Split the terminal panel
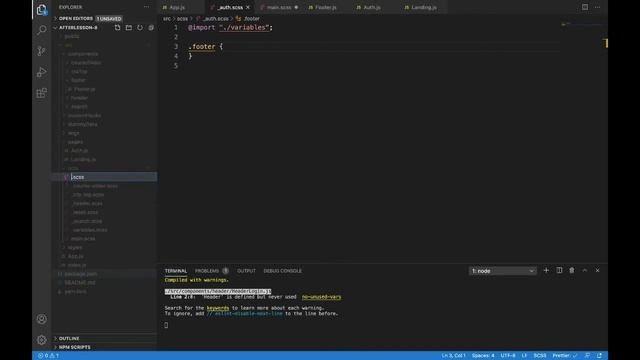640x360 pixels. pyautogui.click(x=559, y=270)
